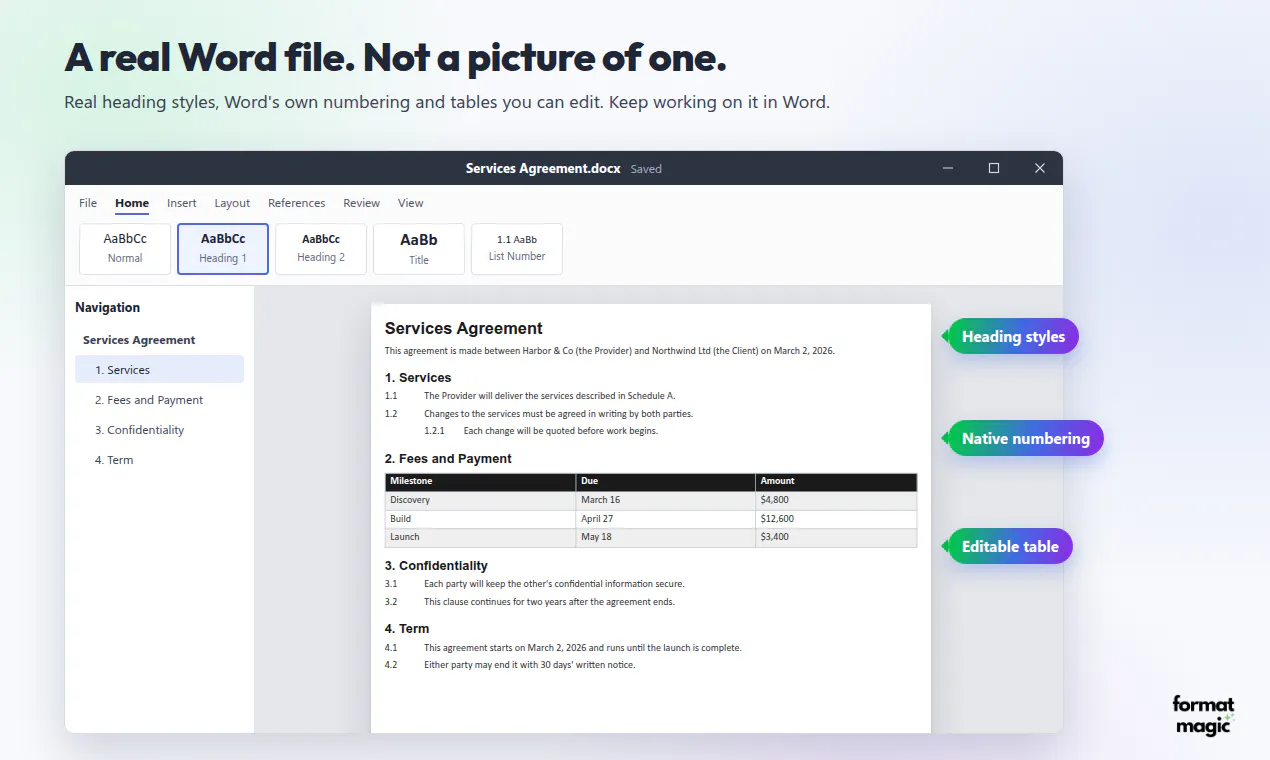Click the $4,800 amount cell
Image resolution: width=1270 pixels, height=760 pixels.
(836, 500)
